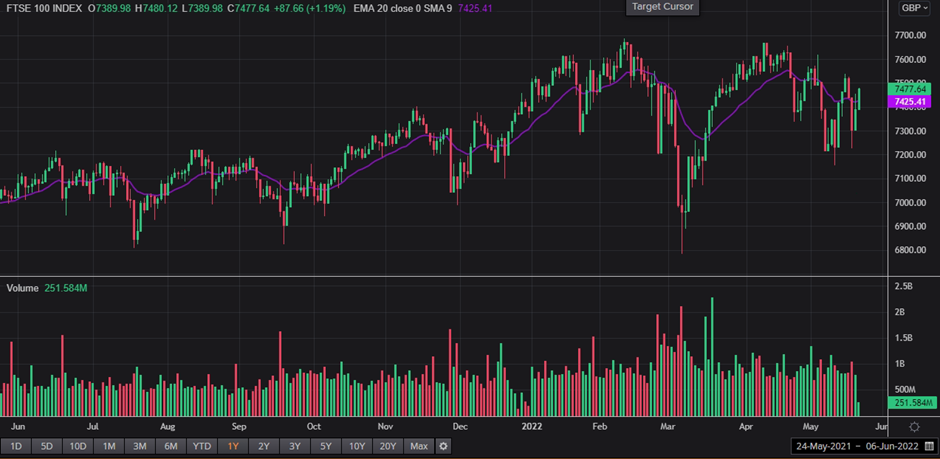Click the 2022 label on time axis
This screenshot has width=940, height=459.
(532, 427)
